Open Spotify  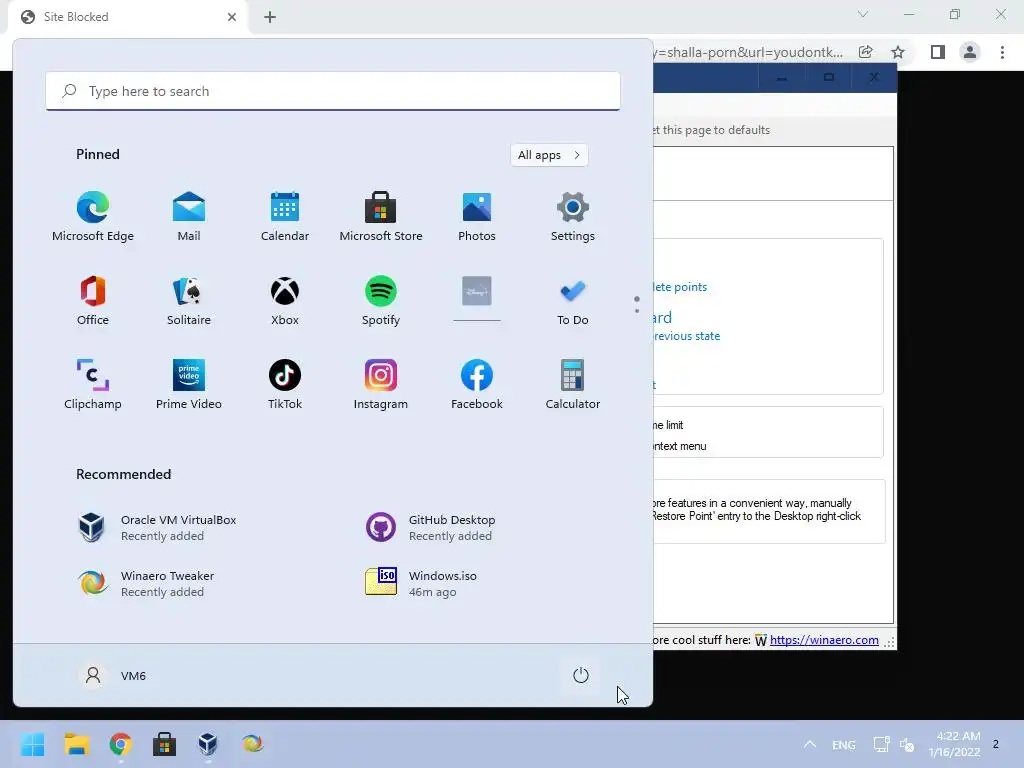click(381, 300)
